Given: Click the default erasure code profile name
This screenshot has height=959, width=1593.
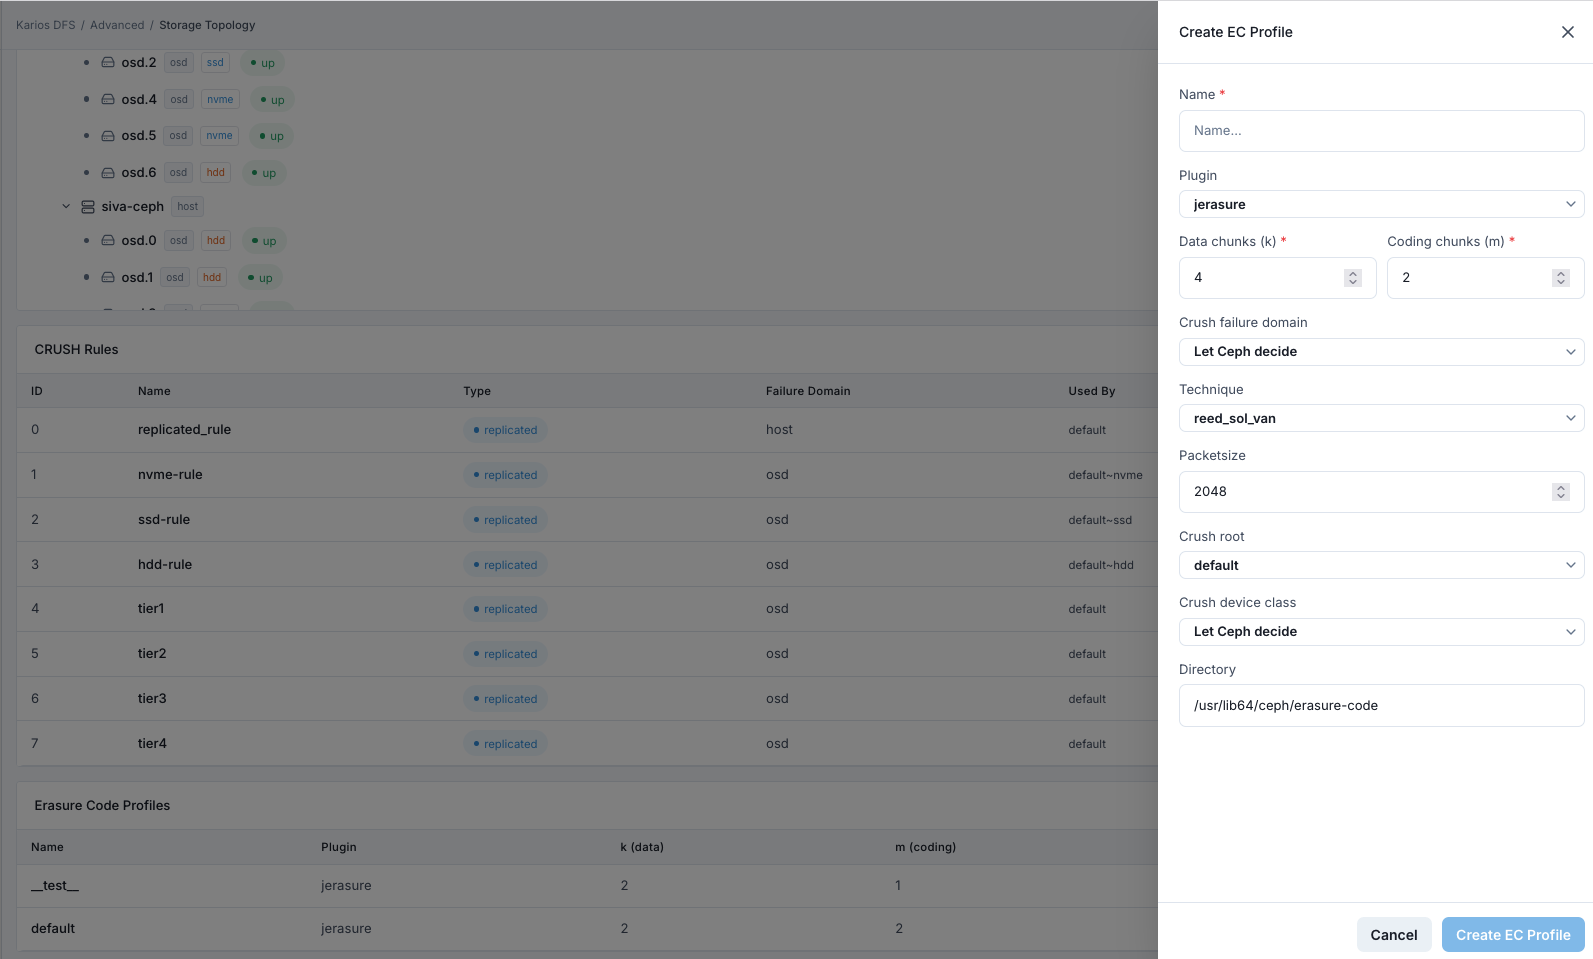Looking at the screenshot, I should [53, 929].
